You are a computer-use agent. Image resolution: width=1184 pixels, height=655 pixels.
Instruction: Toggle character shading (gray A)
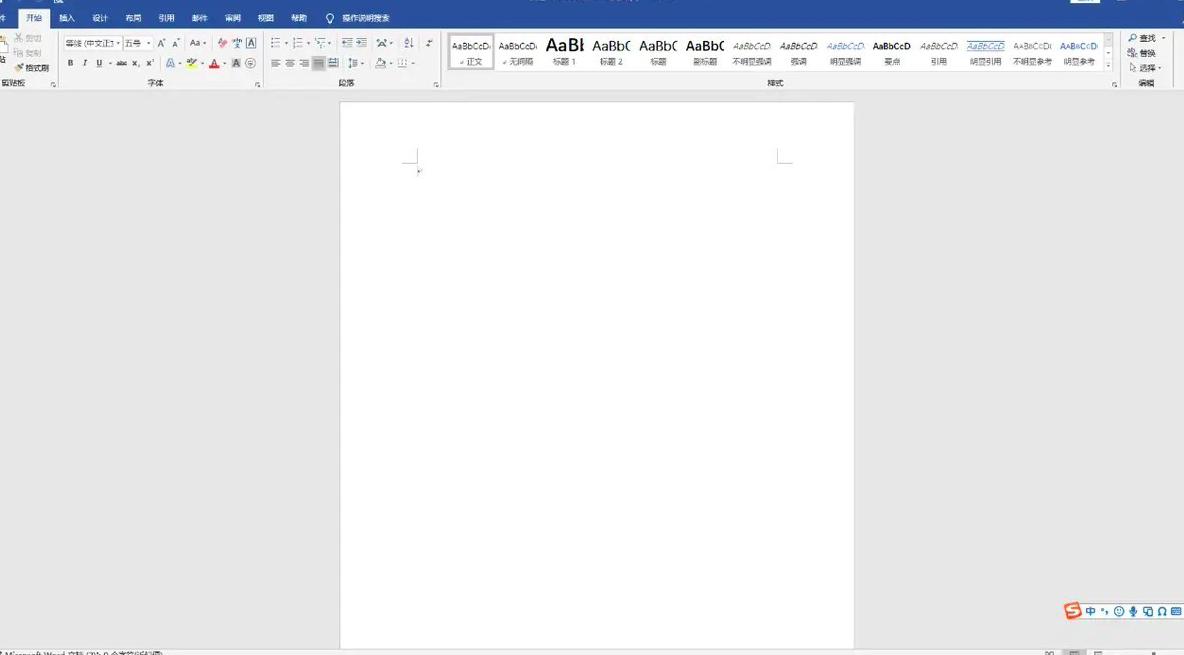[236, 63]
